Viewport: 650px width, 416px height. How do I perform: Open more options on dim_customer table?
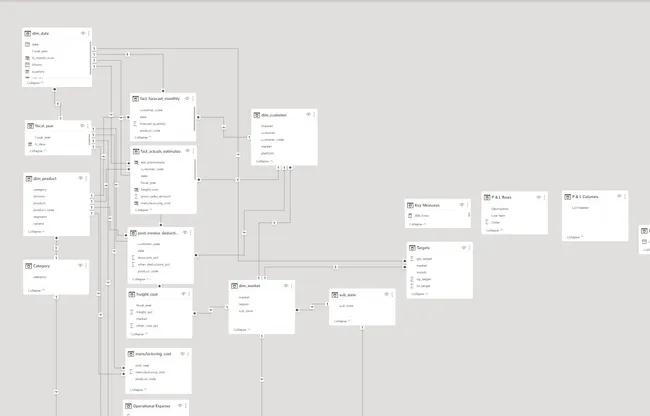(x=314, y=115)
